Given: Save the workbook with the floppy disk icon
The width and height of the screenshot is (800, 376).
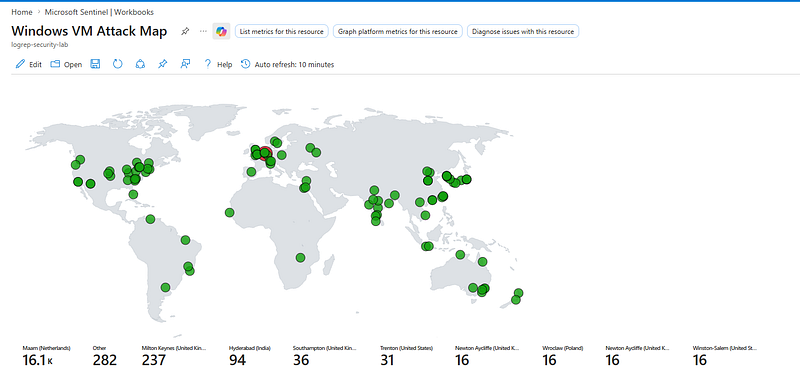Looking at the screenshot, I should click(95, 64).
